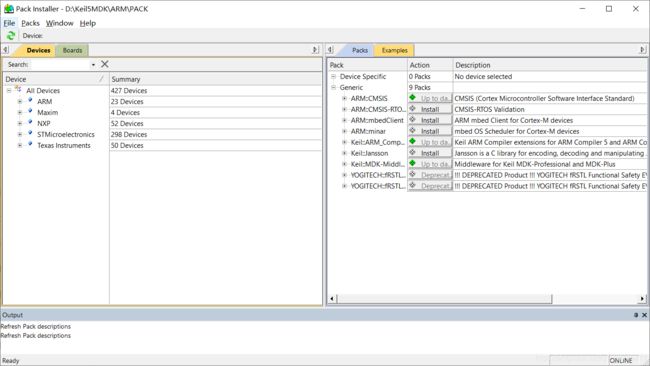This screenshot has height=366, width=650.
Task: Collapse the All Devices tree node
Action: point(9,90)
